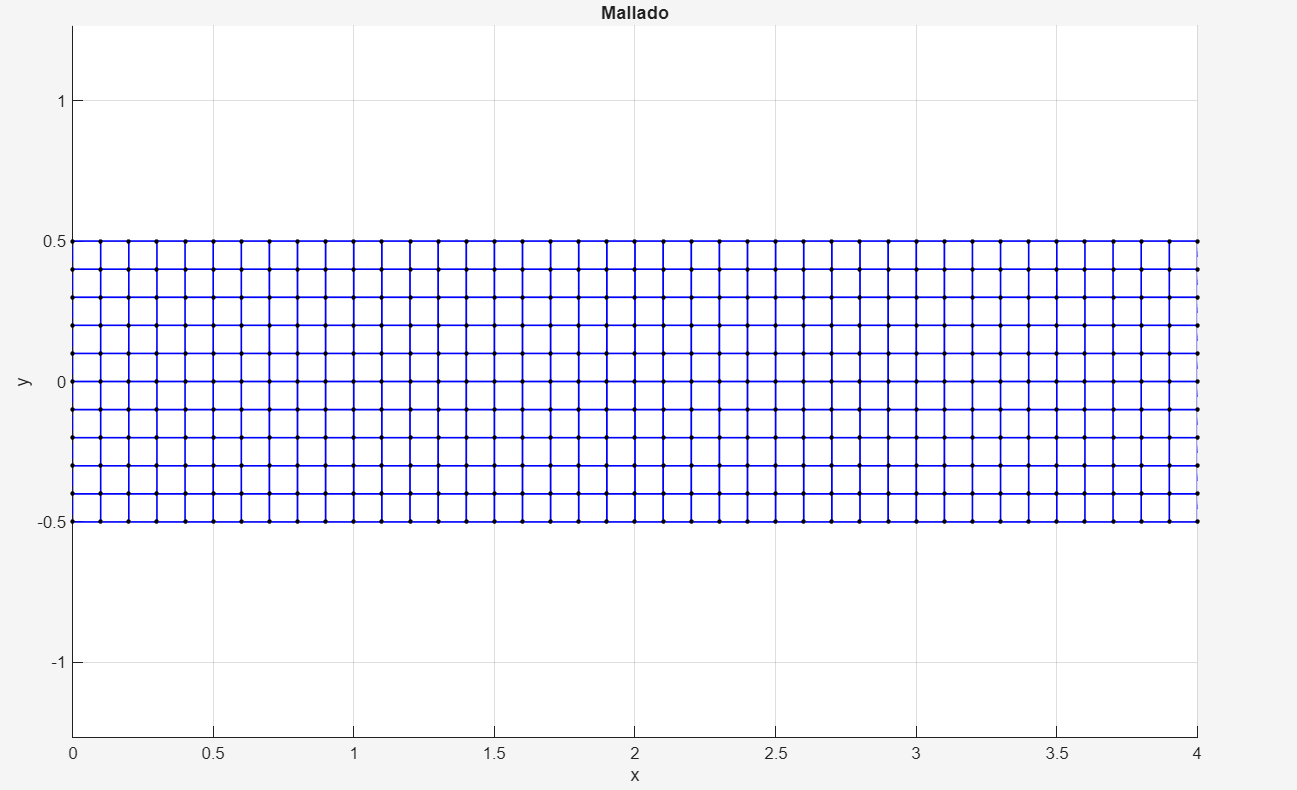Screen dimensions: 1297x790
Task: Click the x-axis tick label "0.5"
Action: point(213,753)
